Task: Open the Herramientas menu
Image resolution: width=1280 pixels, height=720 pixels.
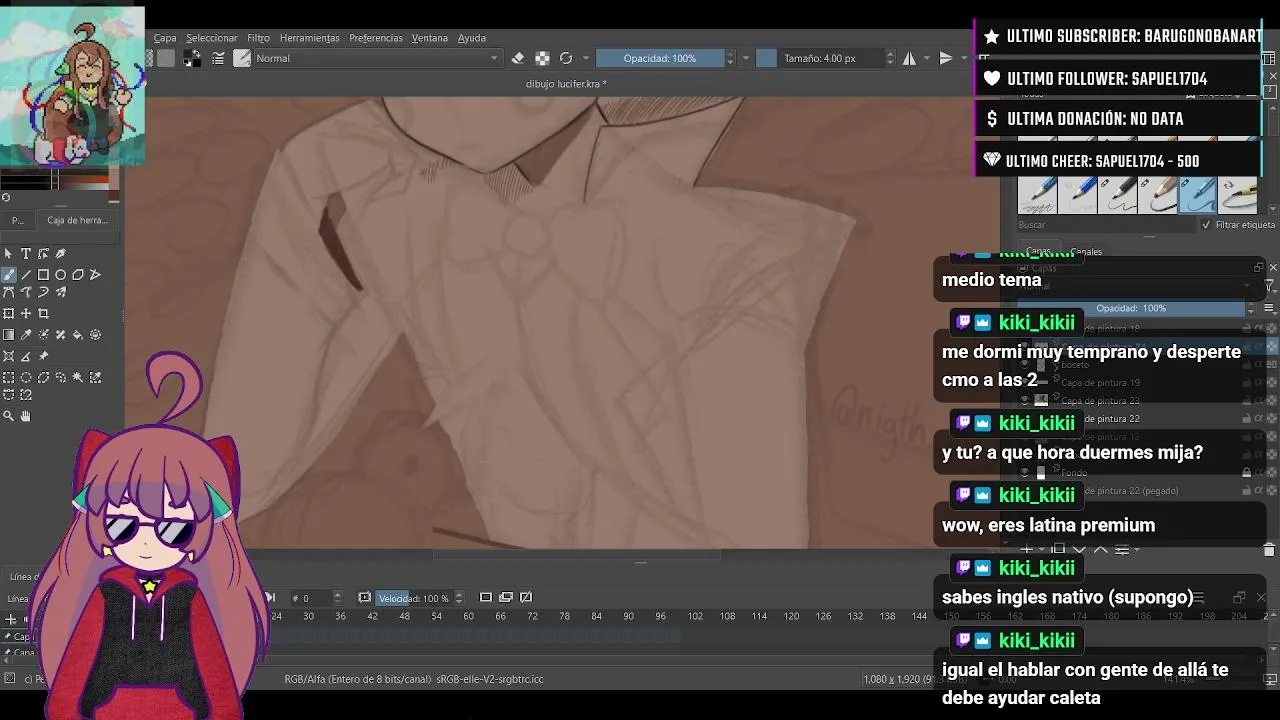Action: point(309,38)
